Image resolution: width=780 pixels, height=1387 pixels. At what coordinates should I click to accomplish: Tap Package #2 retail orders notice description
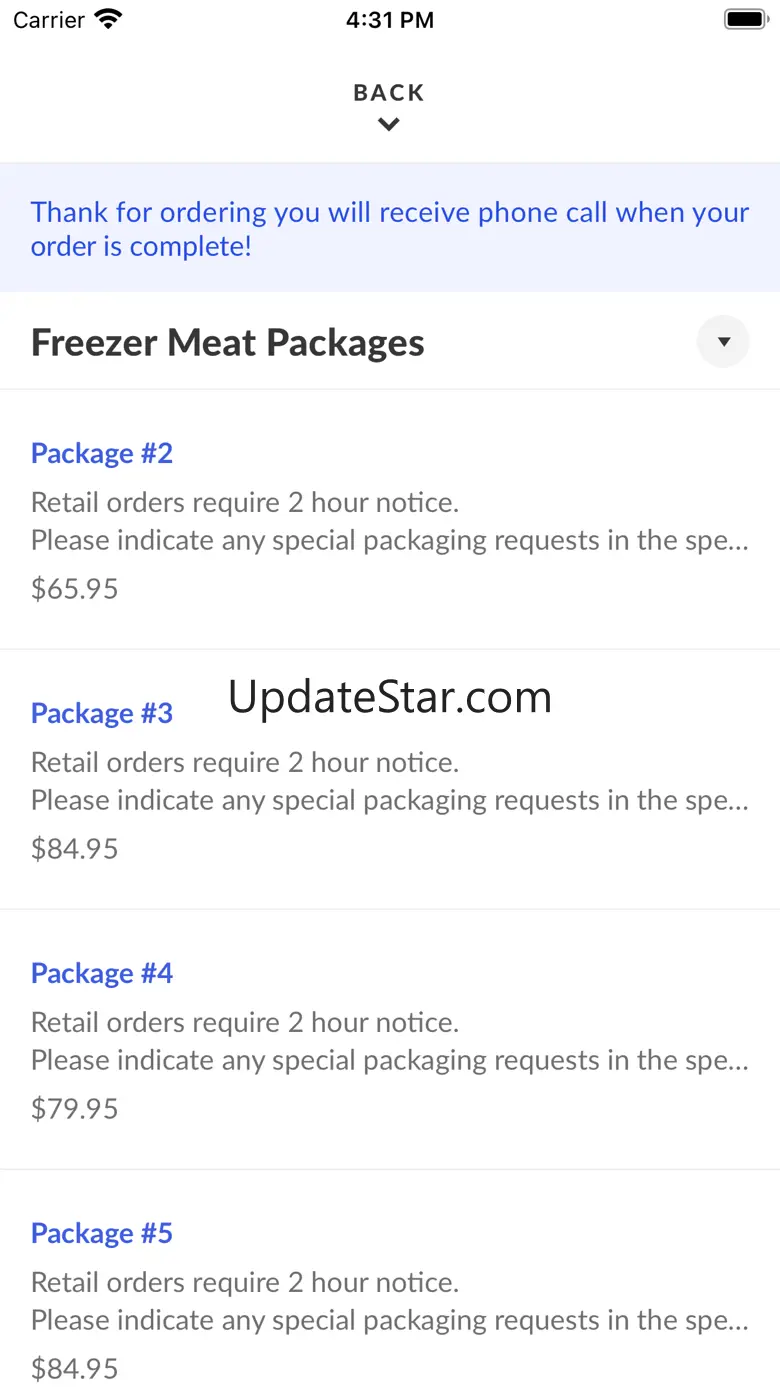click(245, 502)
